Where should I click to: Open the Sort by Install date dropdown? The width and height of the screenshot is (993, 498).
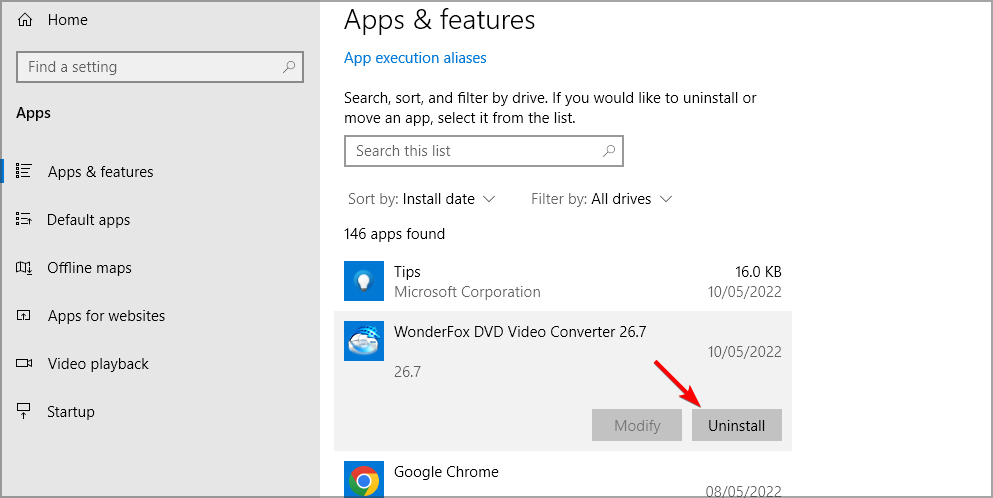point(421,199)
